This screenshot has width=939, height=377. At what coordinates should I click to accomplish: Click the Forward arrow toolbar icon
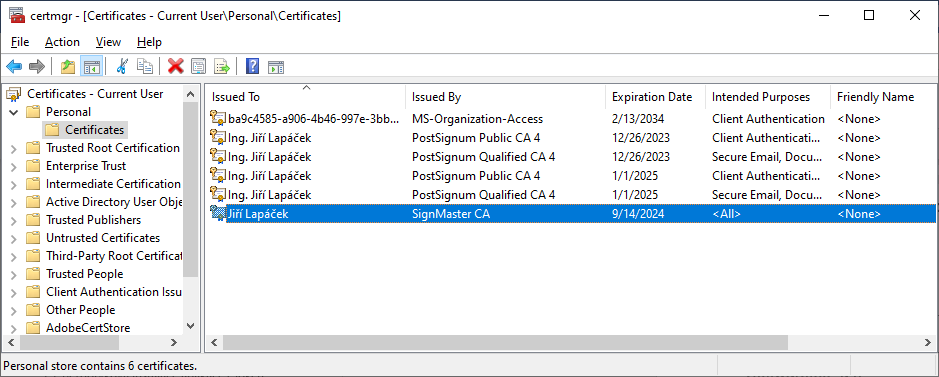click(37, 66)
